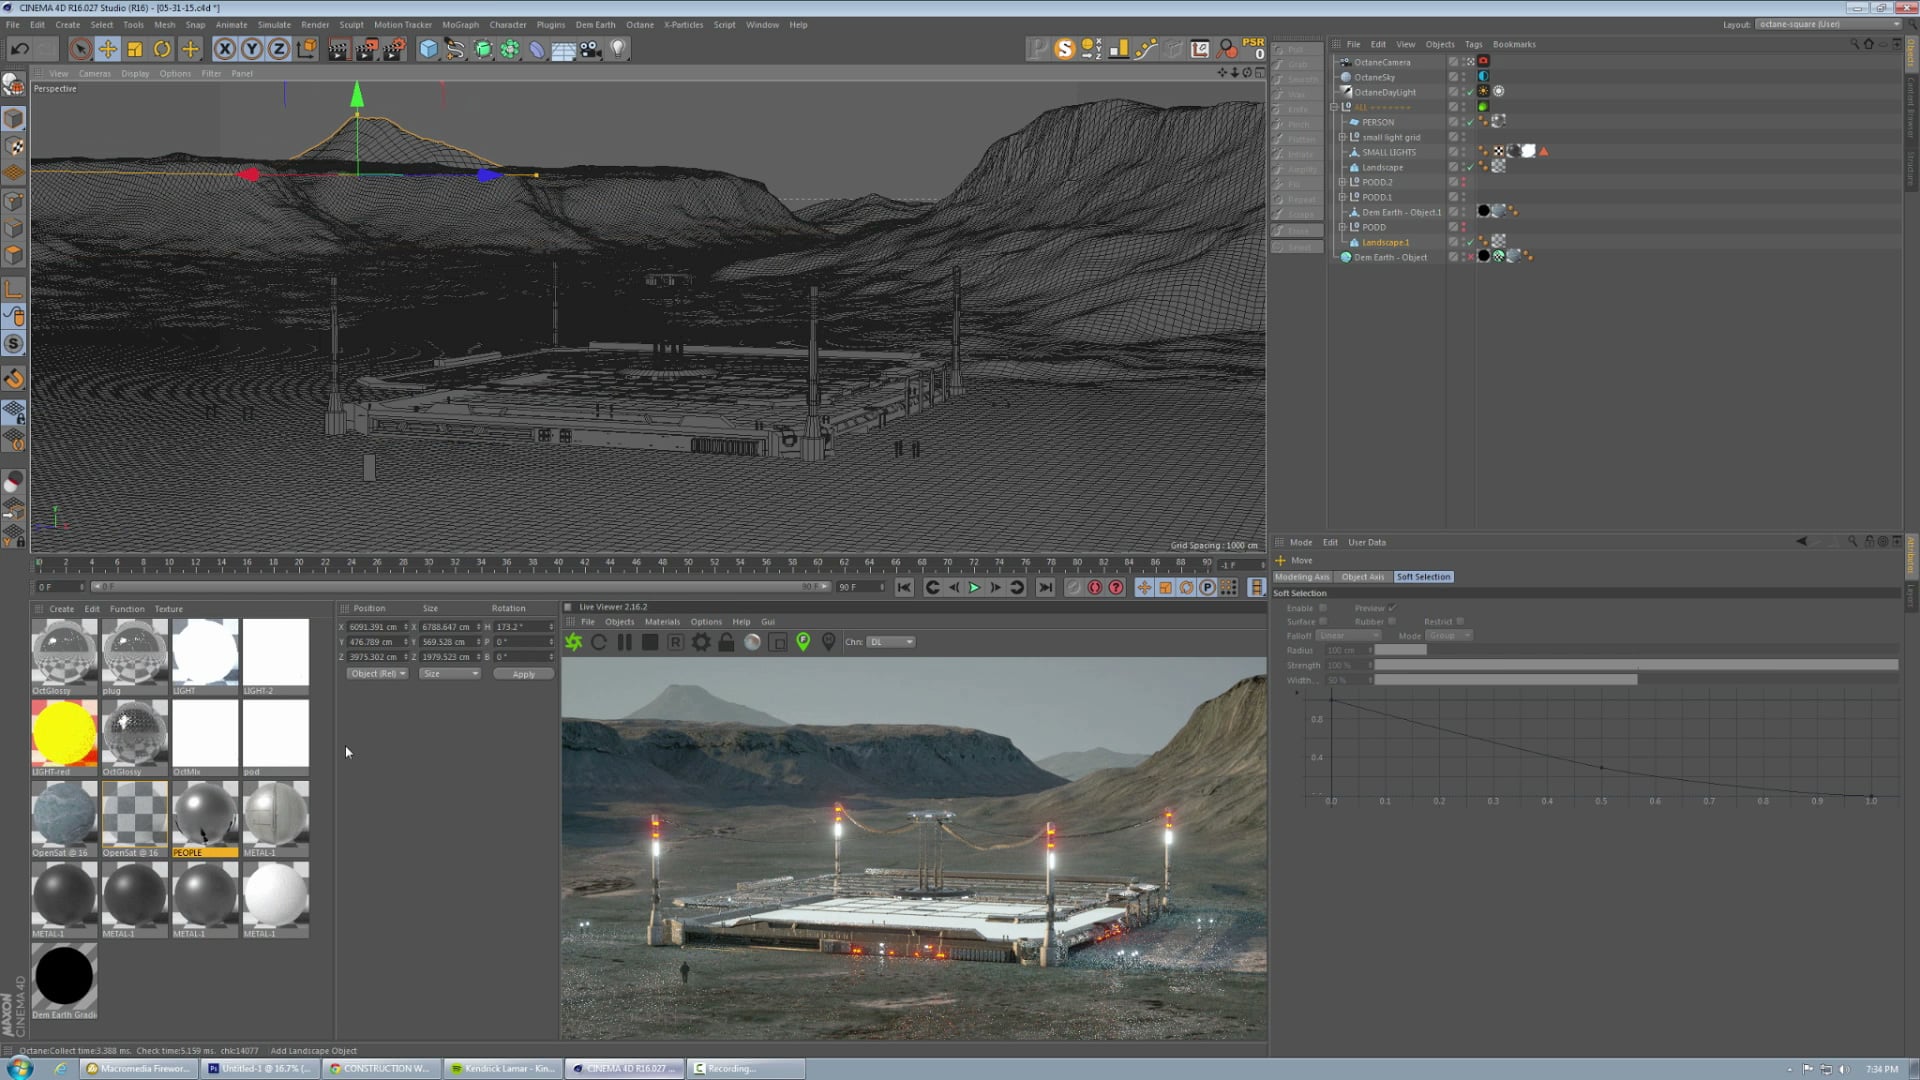Add a Cube primitive object
This screenshot has width=1920, height=1080.
coord(428,48)
